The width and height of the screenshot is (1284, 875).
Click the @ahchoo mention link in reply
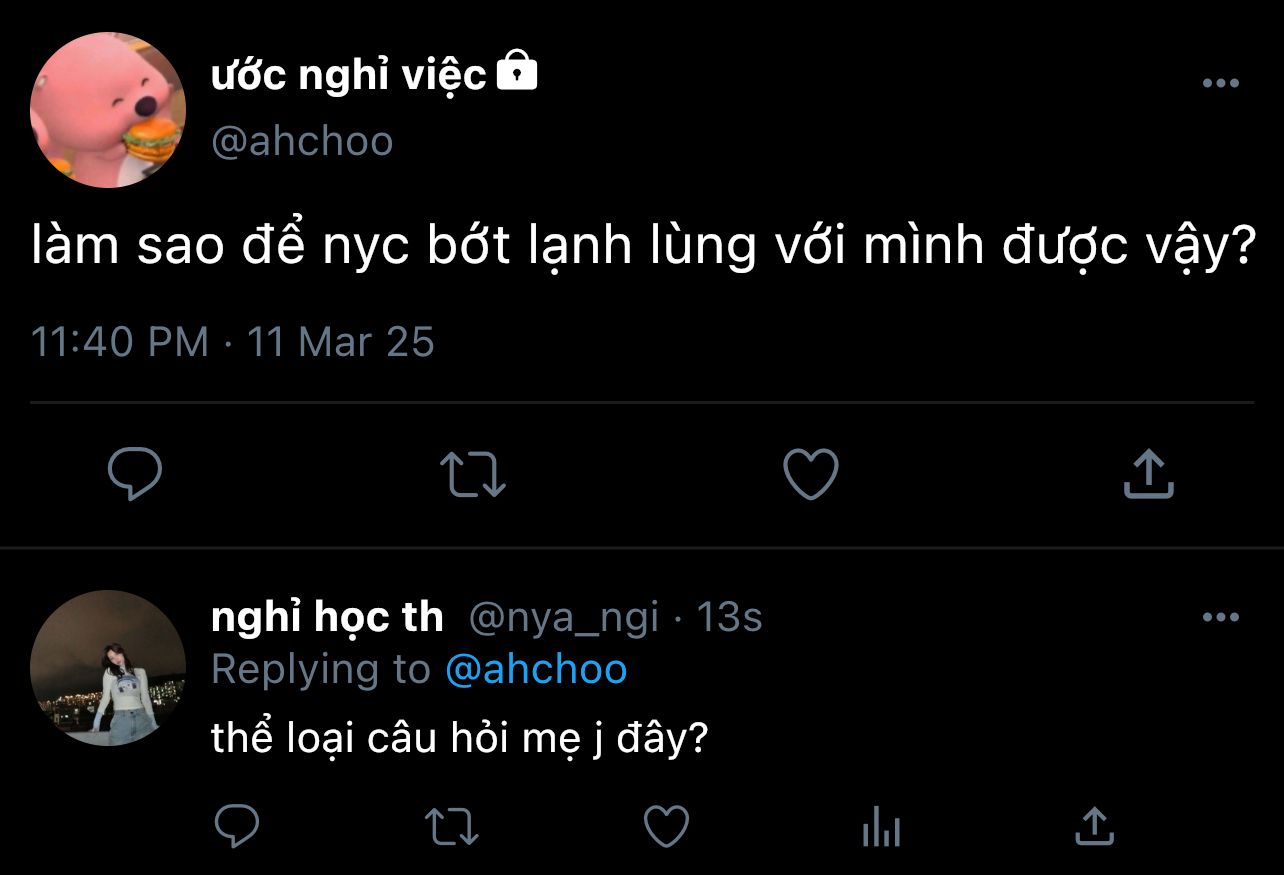535,669
